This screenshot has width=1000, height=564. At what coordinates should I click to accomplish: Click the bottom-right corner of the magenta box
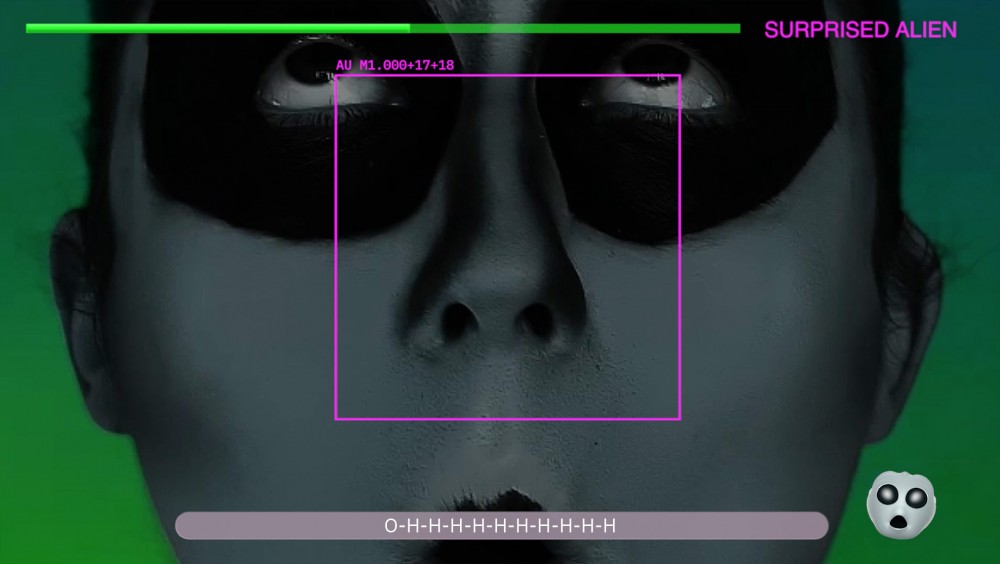tap(680, 418)
